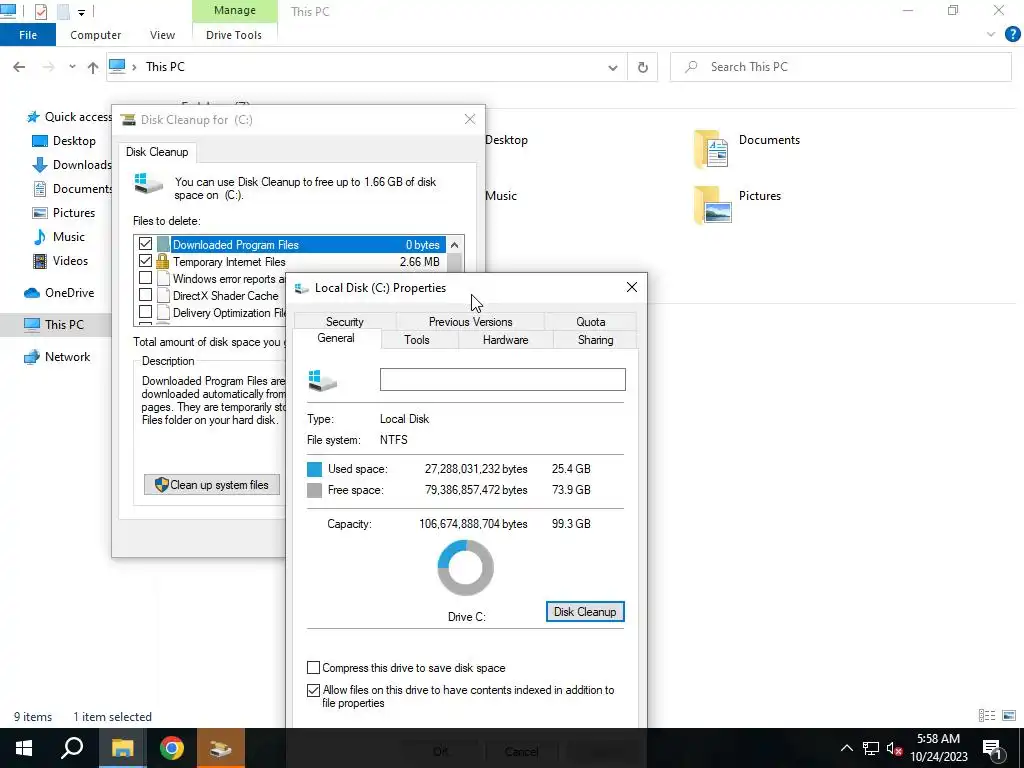This screenshot has height=768, width=1024.
Task: Toggle Downloaded Program Files checkbox
Action: tap(145, 244)
